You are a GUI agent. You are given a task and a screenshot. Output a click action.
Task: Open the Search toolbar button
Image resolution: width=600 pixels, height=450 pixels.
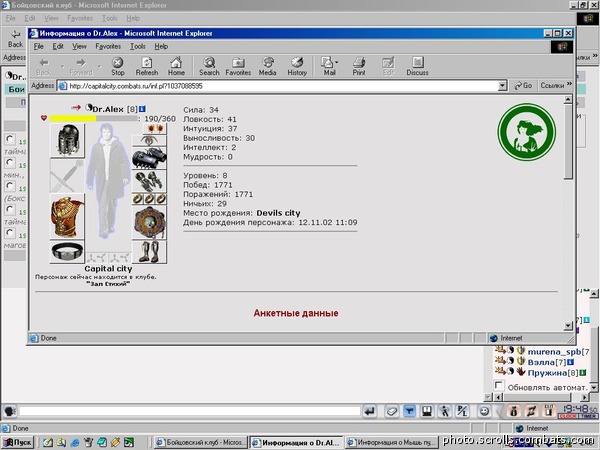209,66
